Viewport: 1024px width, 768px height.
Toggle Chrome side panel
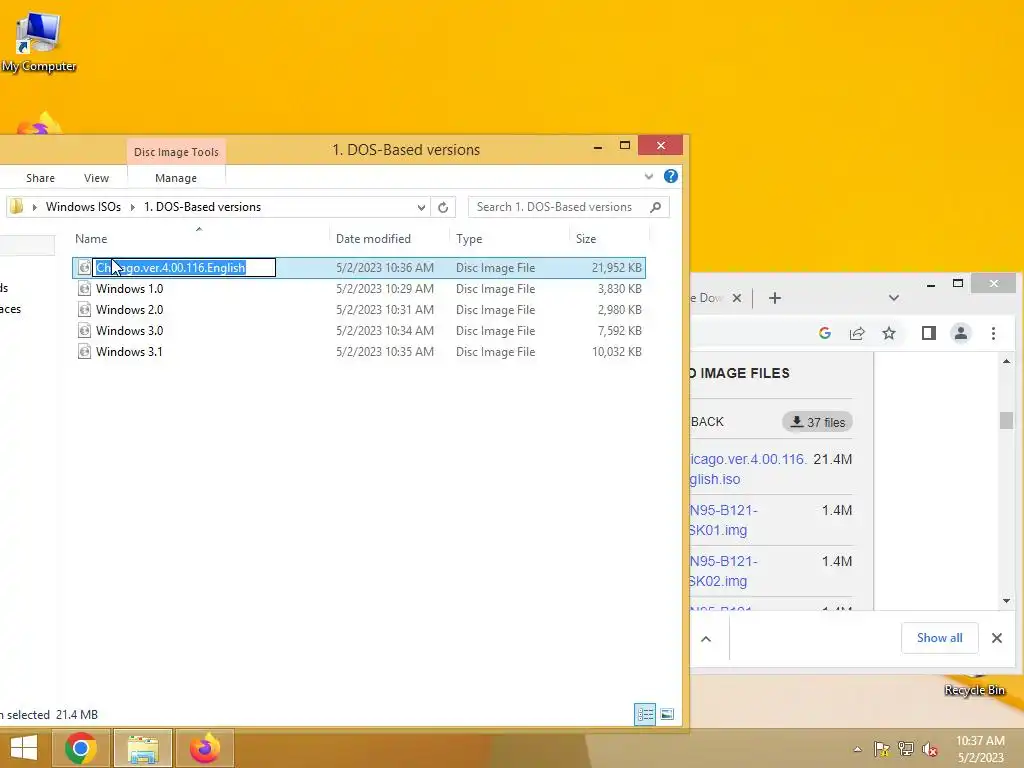point(929,333)
